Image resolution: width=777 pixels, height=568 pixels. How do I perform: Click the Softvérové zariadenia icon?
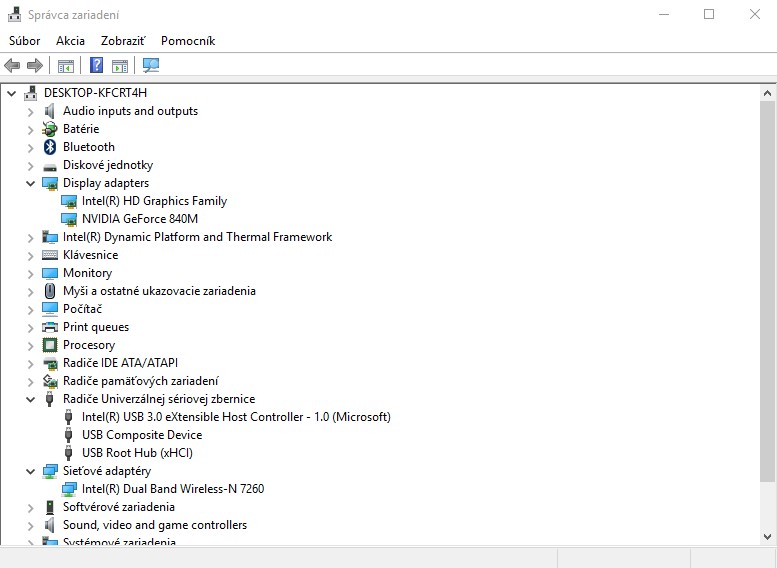click(x=50, y=507)
